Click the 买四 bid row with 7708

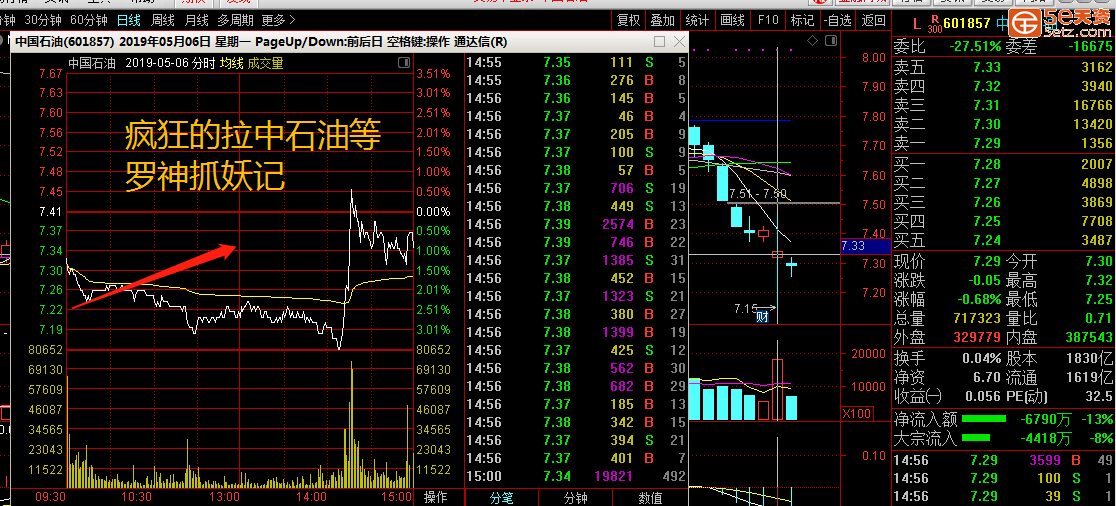point(1003,221)
